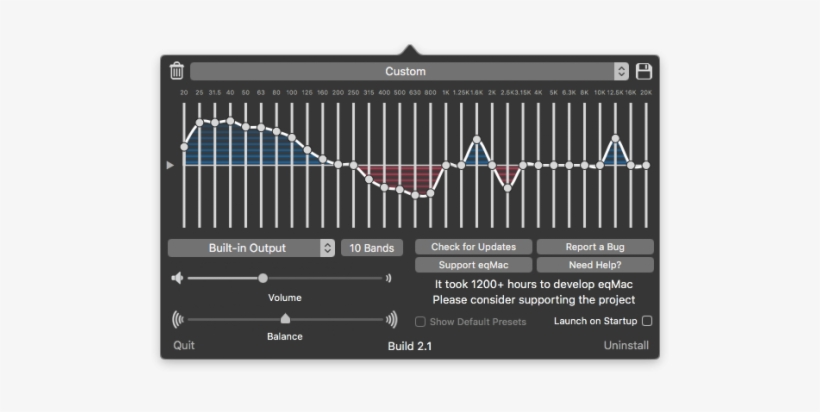Image resolution: width=820 pixels, height=412 pixels.
Task: Click the left balance speaker icon
Action: coord(178,319)
